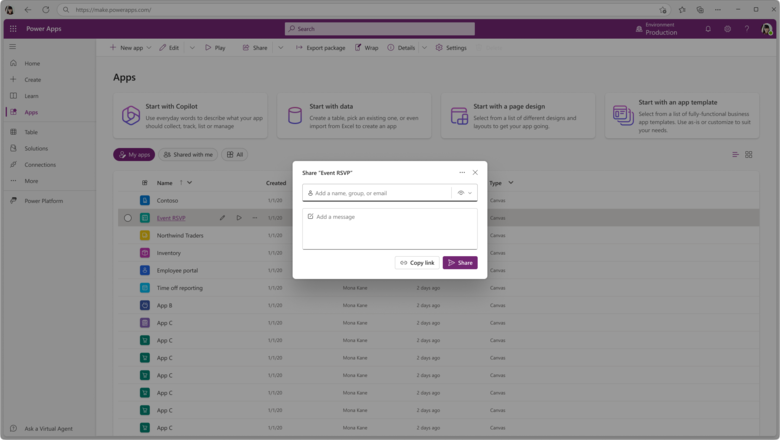Viewport: 780px width, 440px height.
Task: Refresh the browser page
Action: pos(46,9)
